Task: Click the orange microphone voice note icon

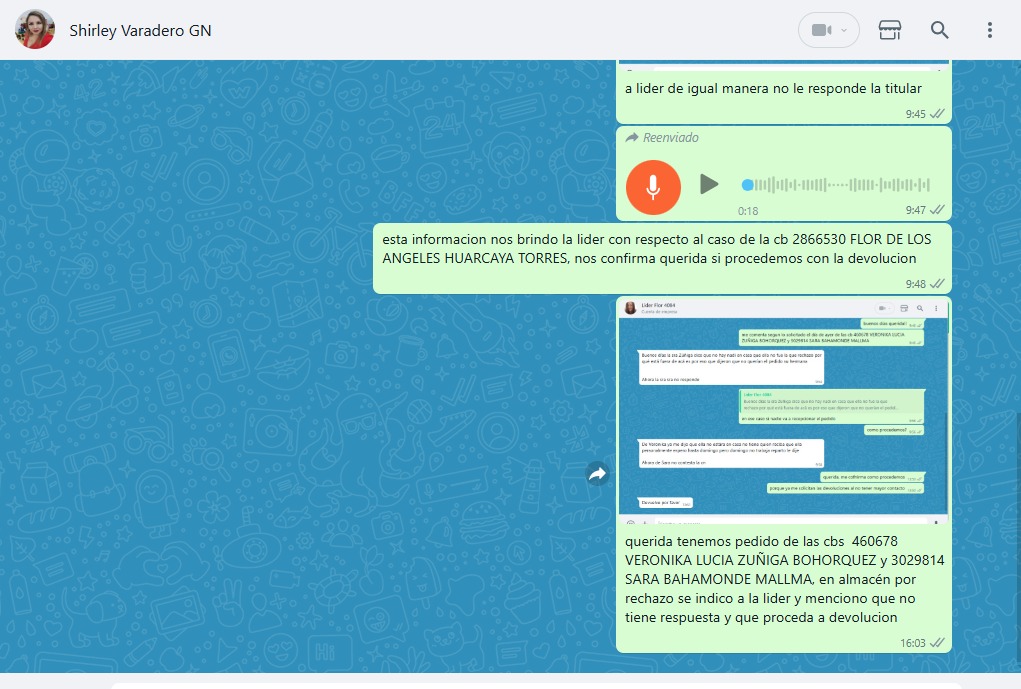Action: pos(653,187)
